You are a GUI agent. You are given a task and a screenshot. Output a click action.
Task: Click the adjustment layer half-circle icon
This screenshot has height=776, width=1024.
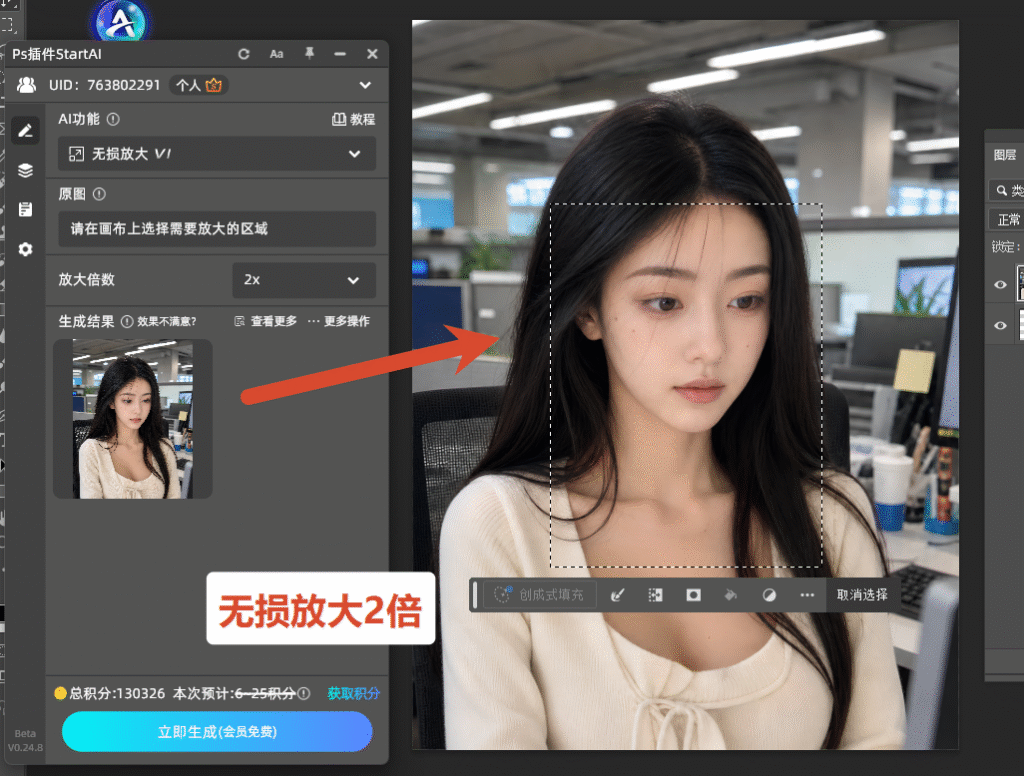point(769,594)
